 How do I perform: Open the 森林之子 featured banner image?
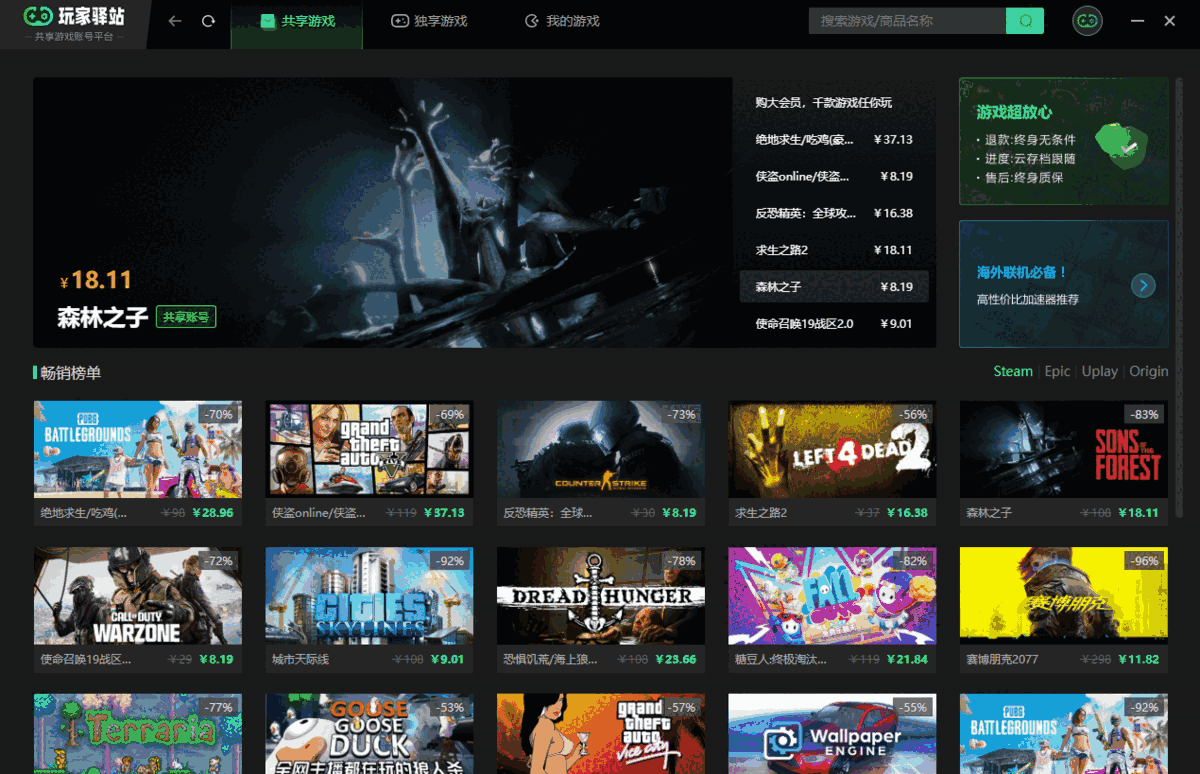(x=385, y=213)
